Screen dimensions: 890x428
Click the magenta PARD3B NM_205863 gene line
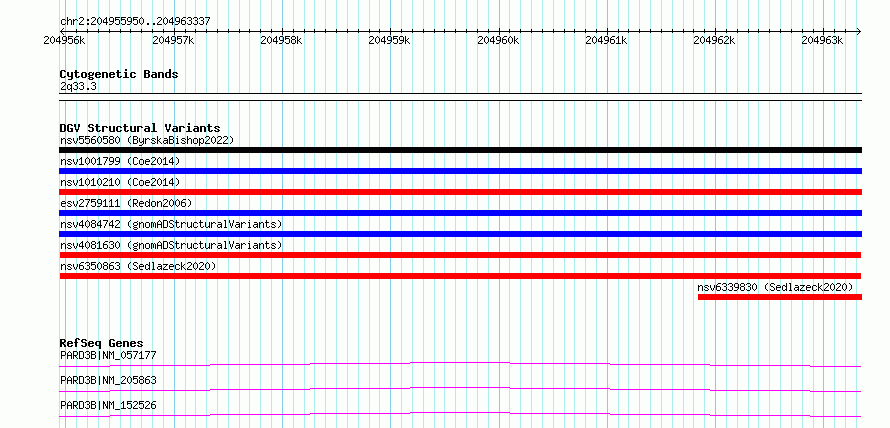click(460, 389)
